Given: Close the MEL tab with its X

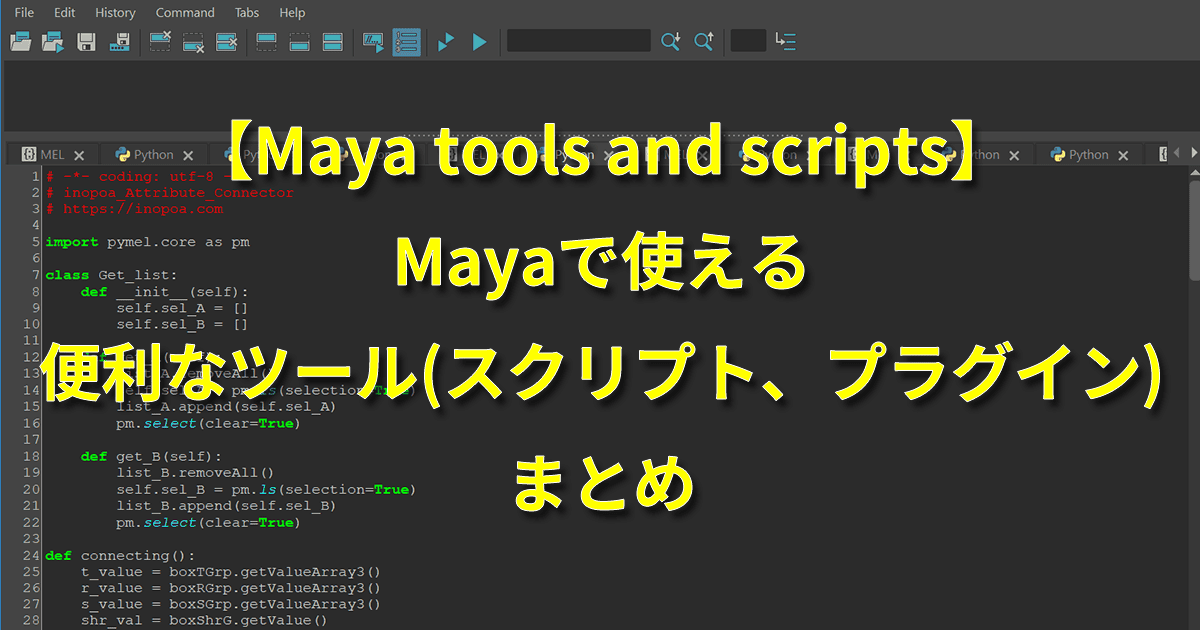Looking at the screenshot, I should [79, 155].
